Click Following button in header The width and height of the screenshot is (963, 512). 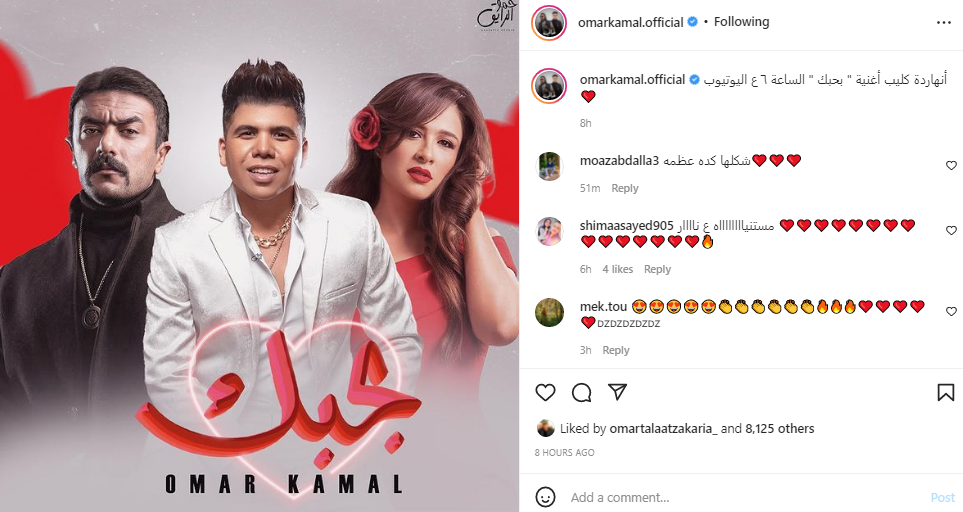pos(741,22)
